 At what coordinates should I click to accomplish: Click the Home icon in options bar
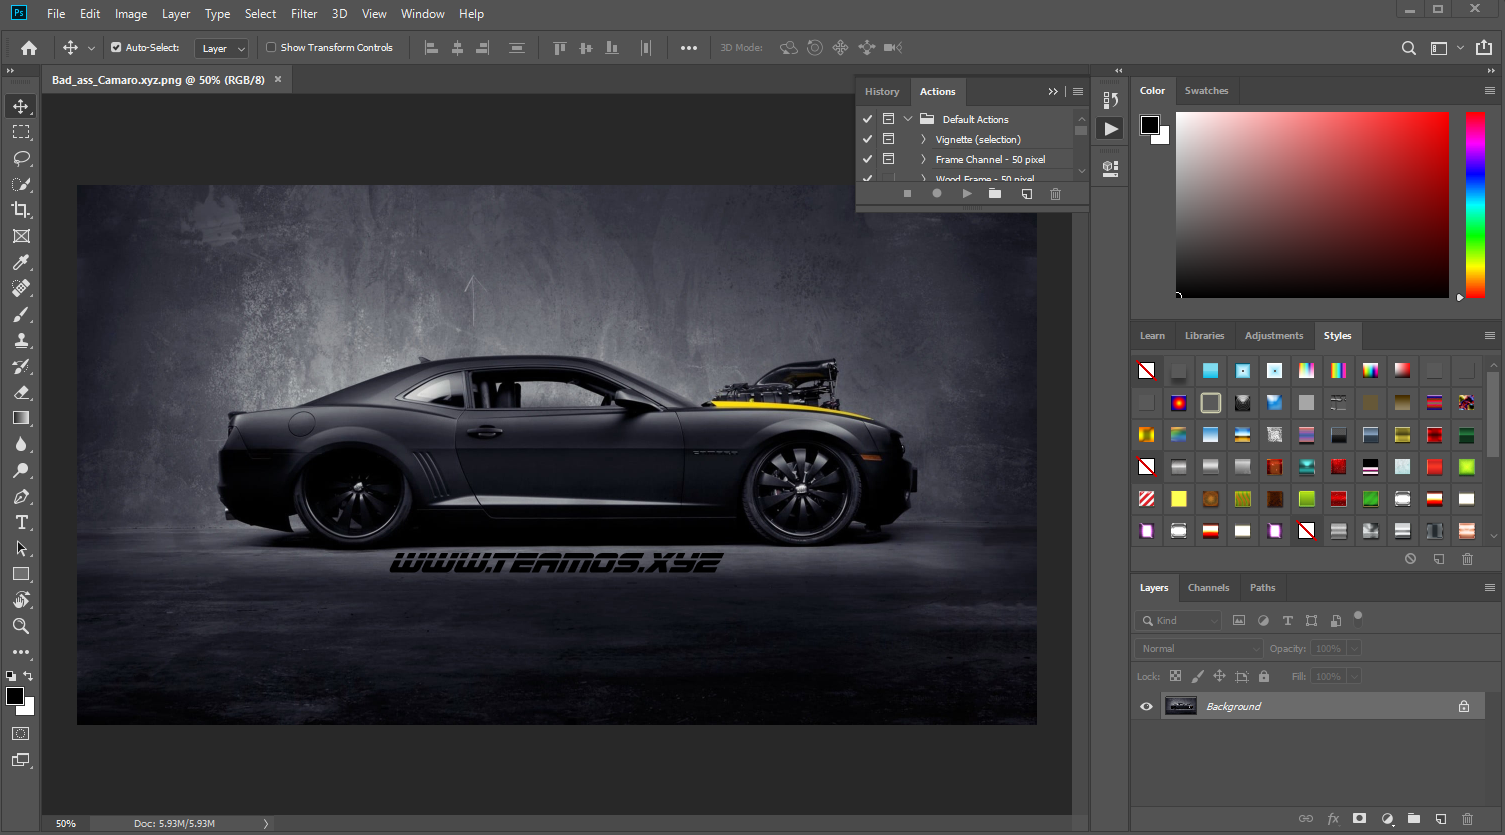coord(29,47)
